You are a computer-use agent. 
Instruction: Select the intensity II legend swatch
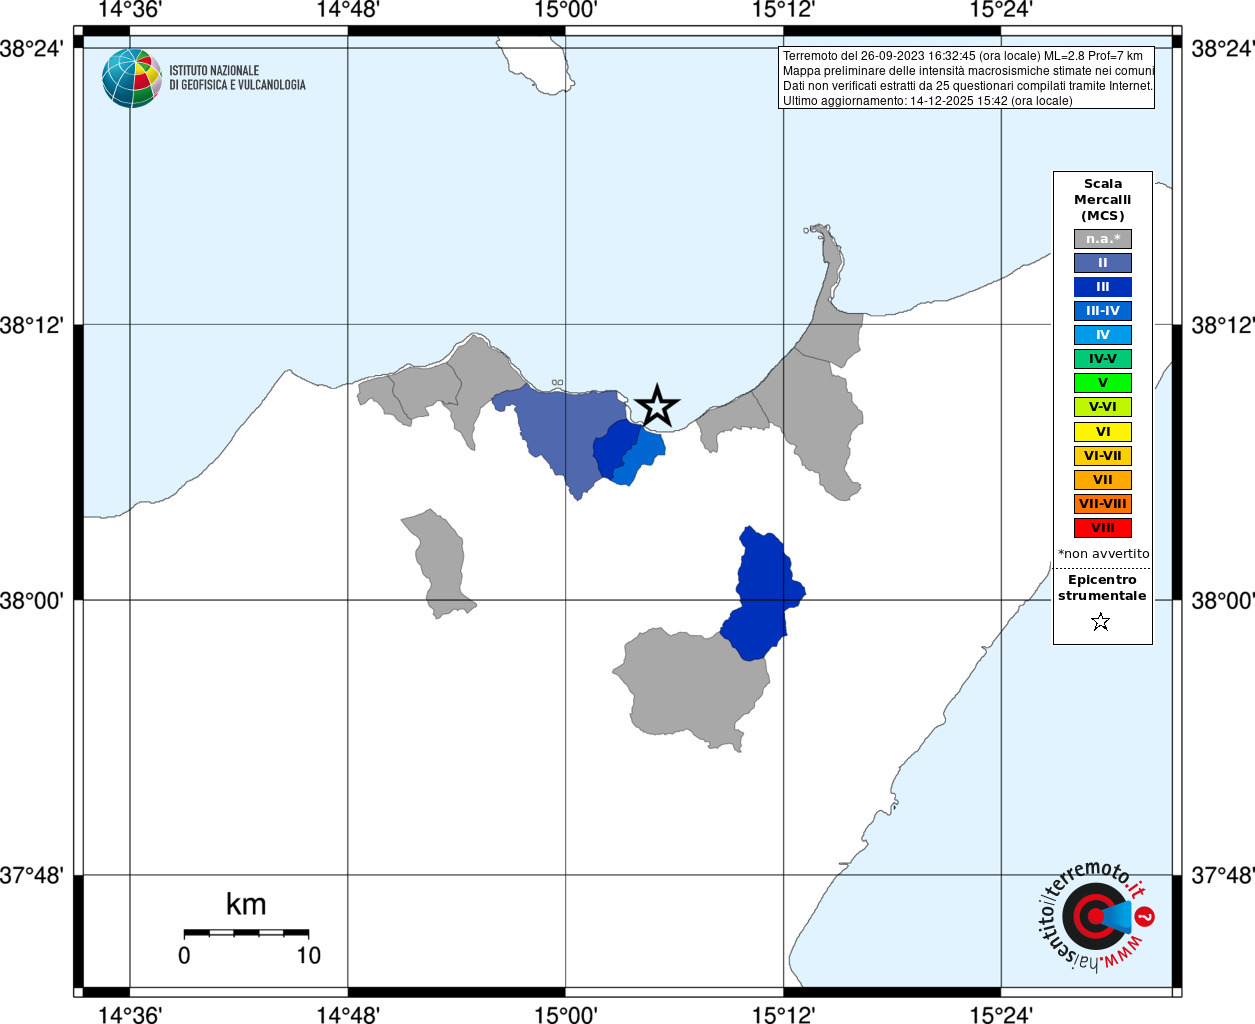tap(1103, 263)
